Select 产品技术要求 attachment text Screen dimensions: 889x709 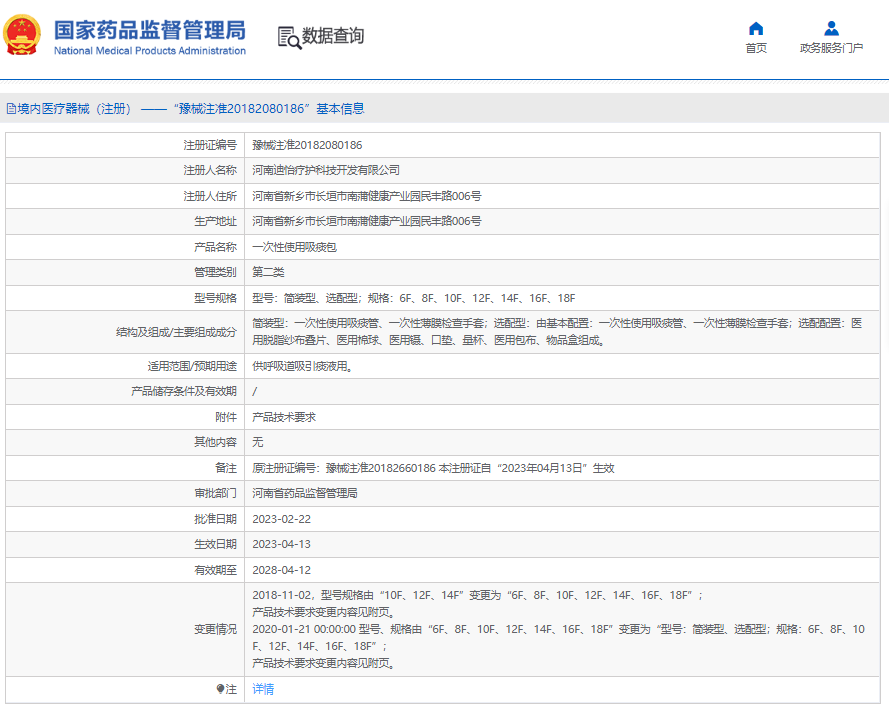[x=284, y=417]
